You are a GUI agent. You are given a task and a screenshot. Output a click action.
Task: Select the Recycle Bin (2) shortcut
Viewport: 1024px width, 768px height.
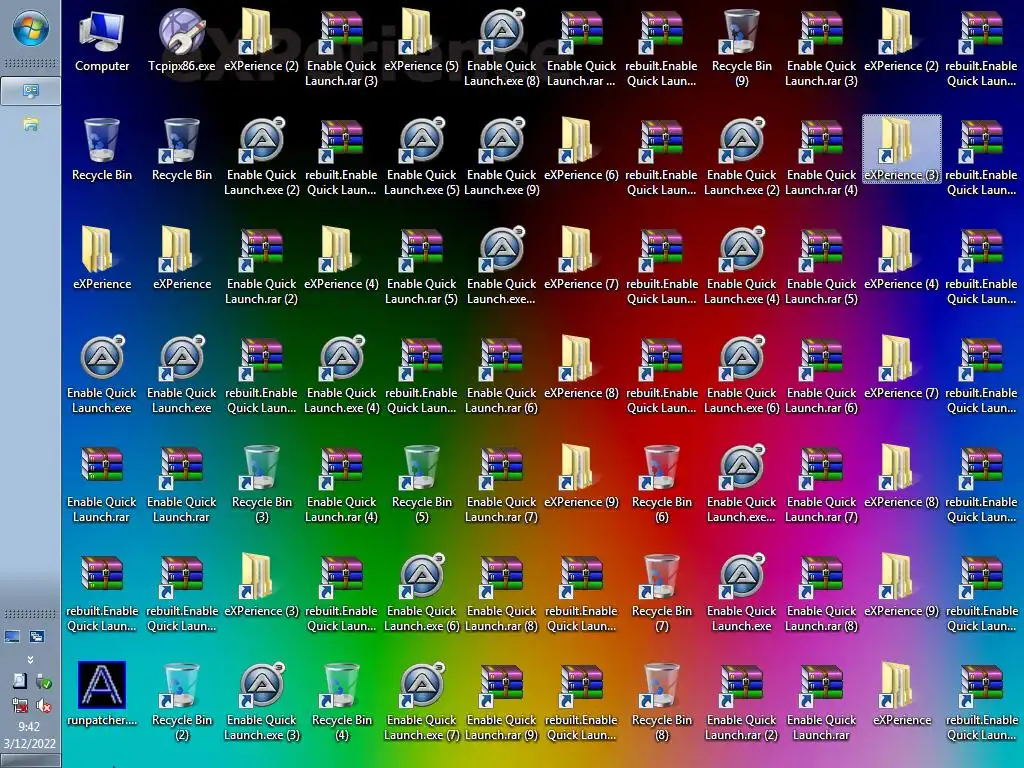(182, 703)
